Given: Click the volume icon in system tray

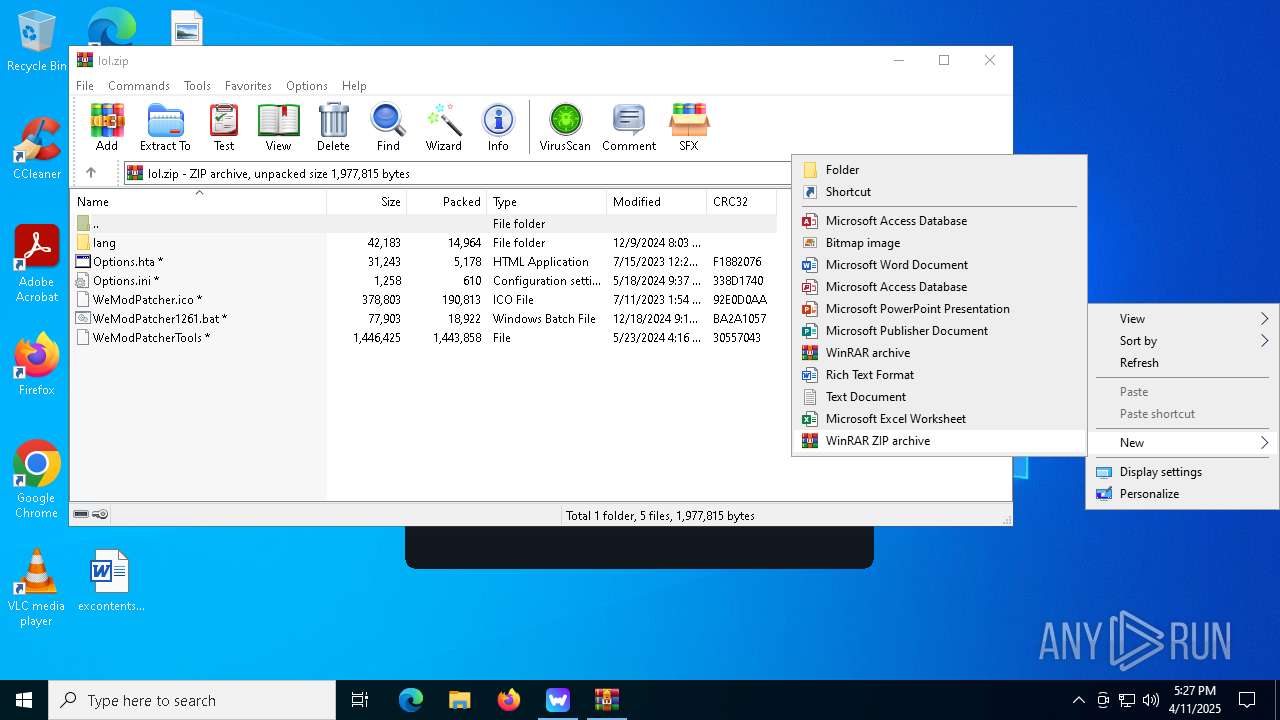Looking at the screenshot, I should coord(1151,700).
